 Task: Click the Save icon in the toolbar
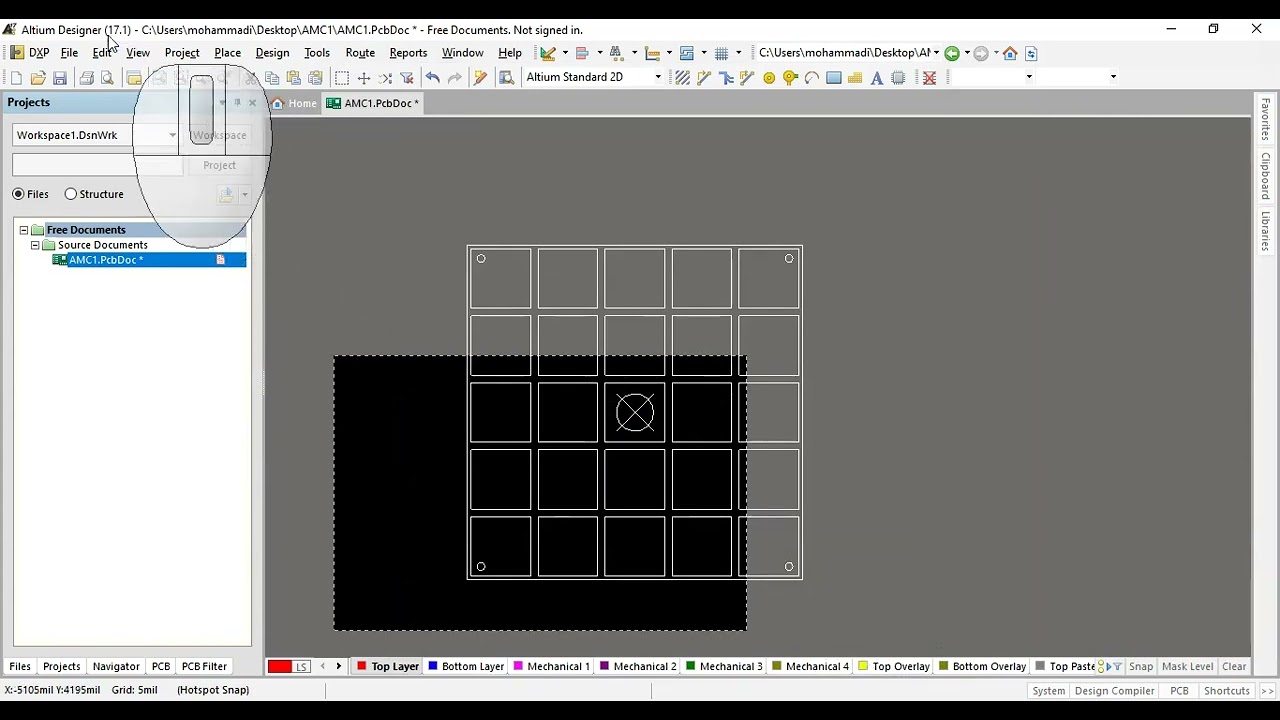click(60, 78)
